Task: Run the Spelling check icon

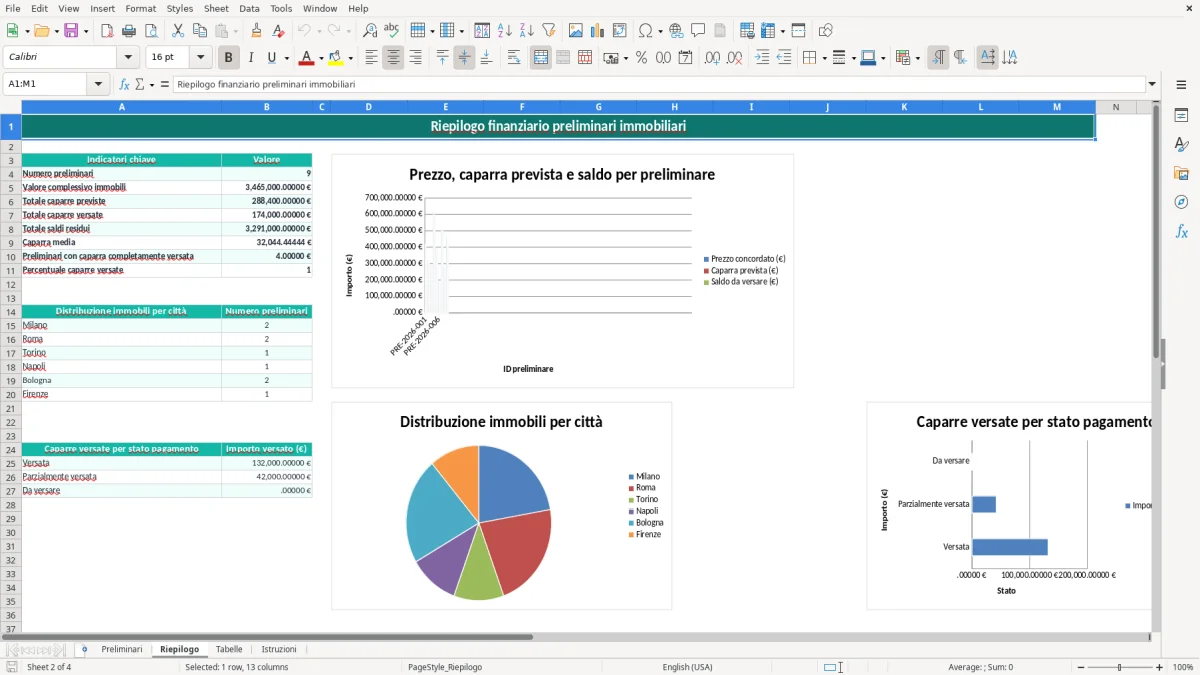Action: [x=392, y=31]
